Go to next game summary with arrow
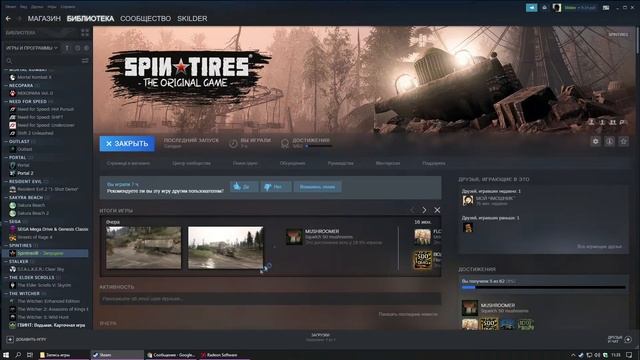This screenshot has width=640, height=360. [x=424, y=210]
